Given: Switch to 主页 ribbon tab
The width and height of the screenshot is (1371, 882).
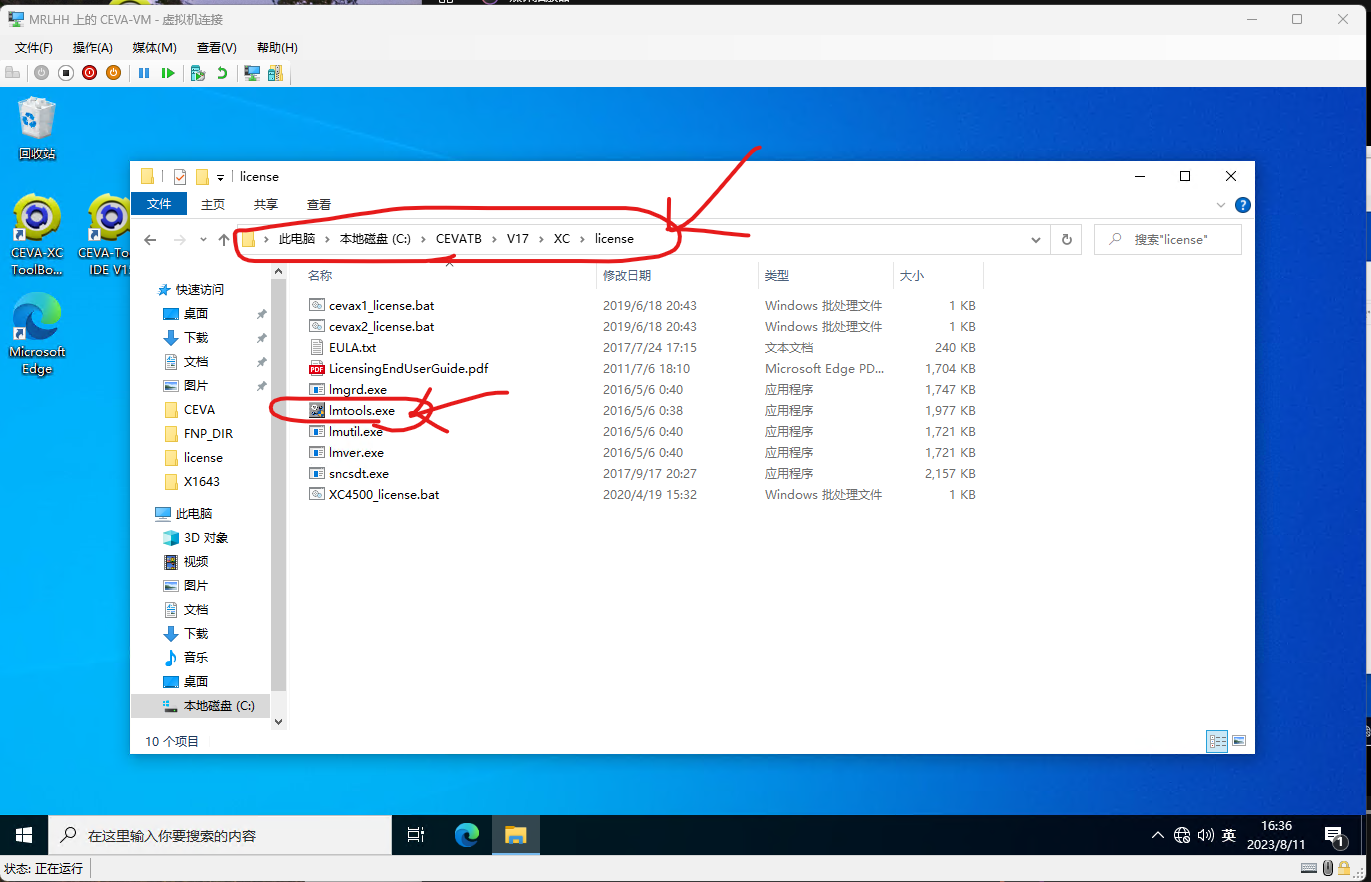Looking at the screenshot, I should (x=213, y=204).
